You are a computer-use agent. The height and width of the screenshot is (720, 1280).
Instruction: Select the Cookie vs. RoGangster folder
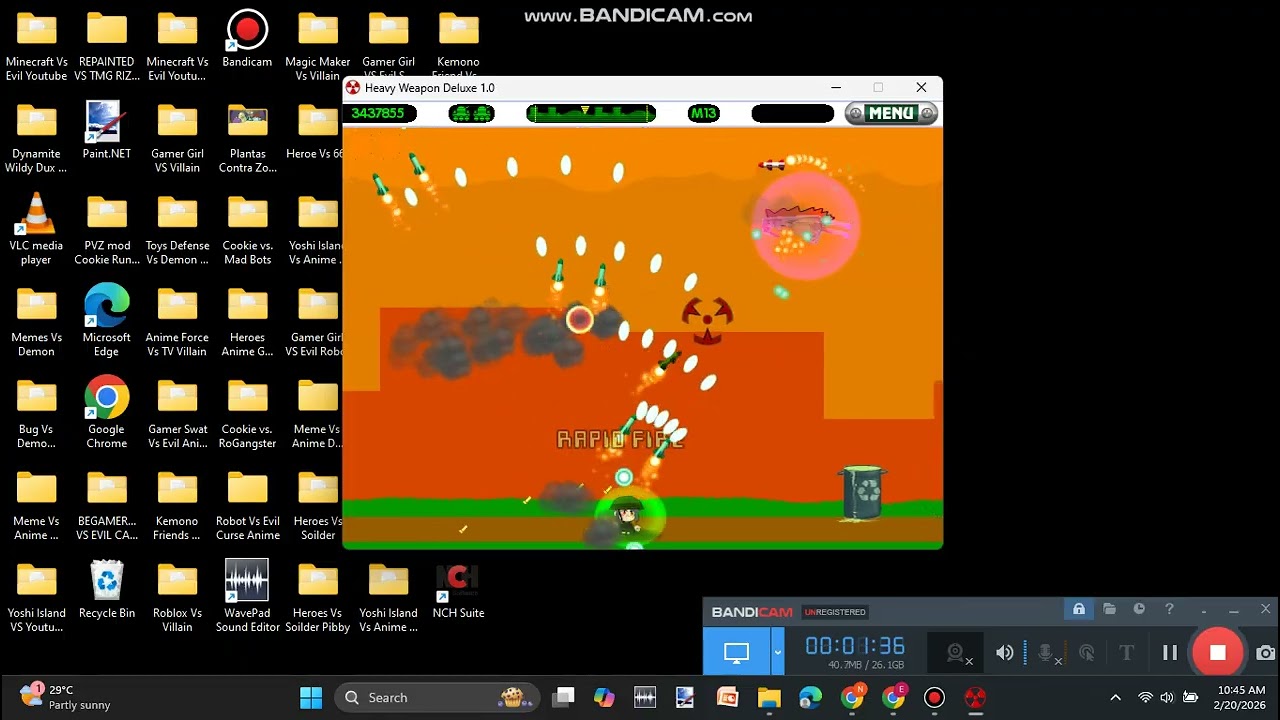[247, 412]
